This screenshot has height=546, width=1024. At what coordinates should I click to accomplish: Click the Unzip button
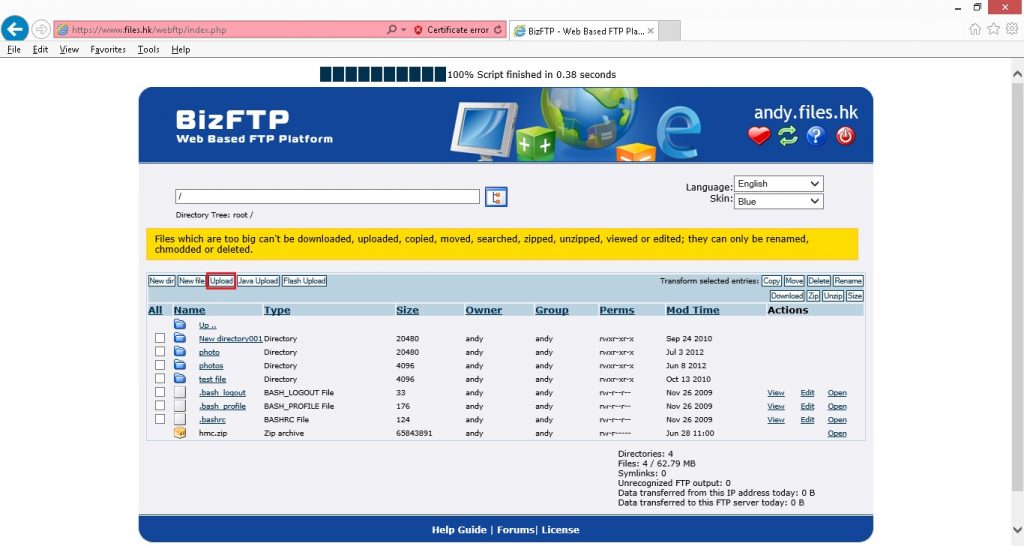tap(833, 296)
